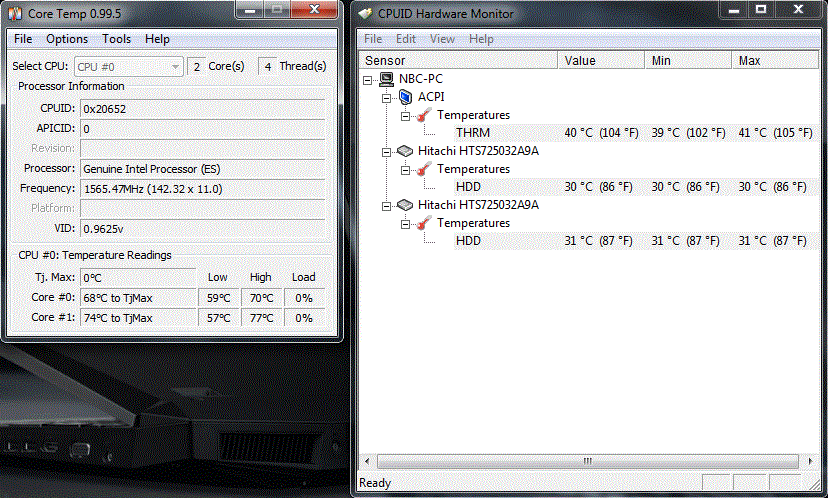Click THRM value 40 °C (104 °F)

pyautogui.click(x=601, y=133)
